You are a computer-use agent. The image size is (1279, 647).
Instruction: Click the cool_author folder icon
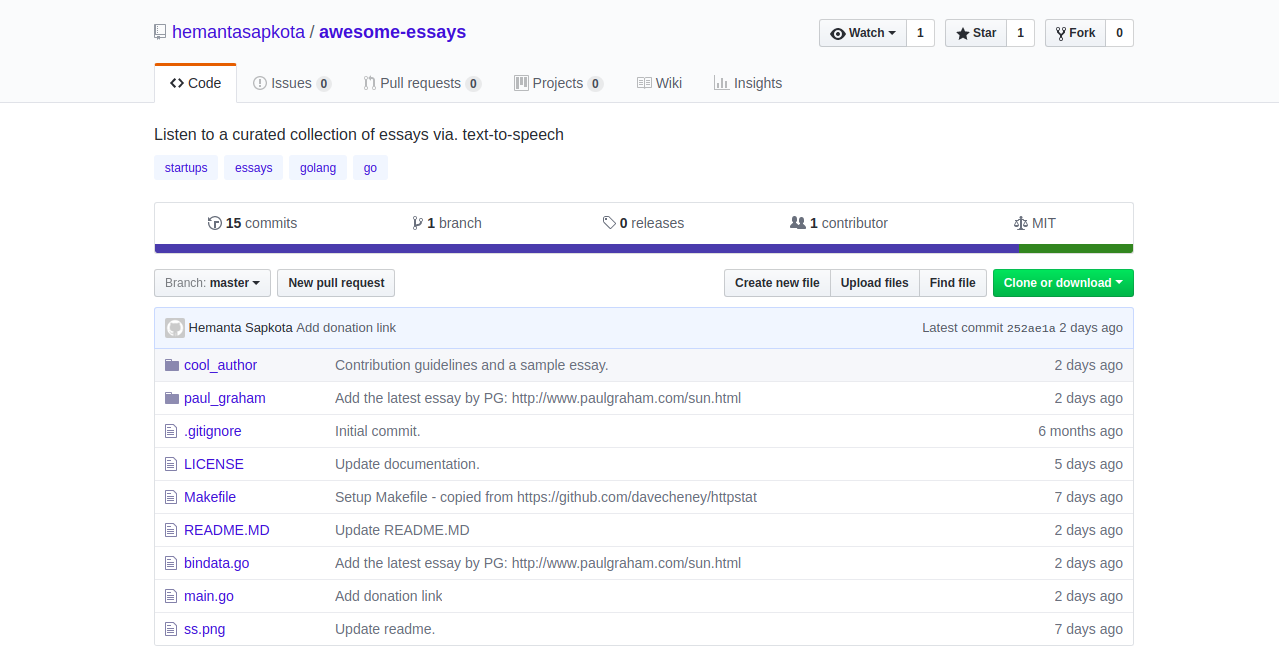pyautogui.click(x=171, y=365)
